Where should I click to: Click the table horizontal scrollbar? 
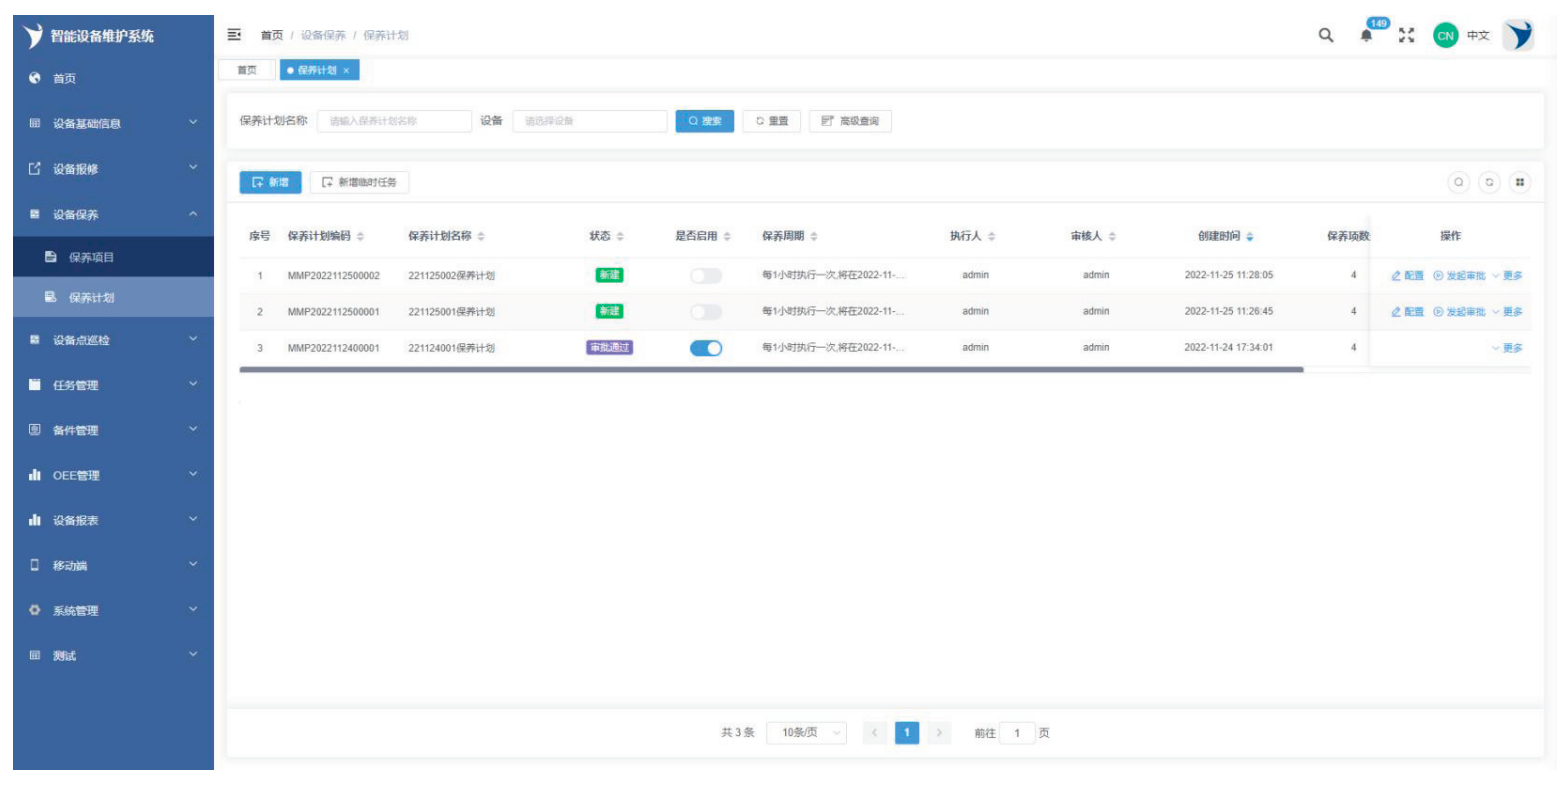tap(770, 369)
